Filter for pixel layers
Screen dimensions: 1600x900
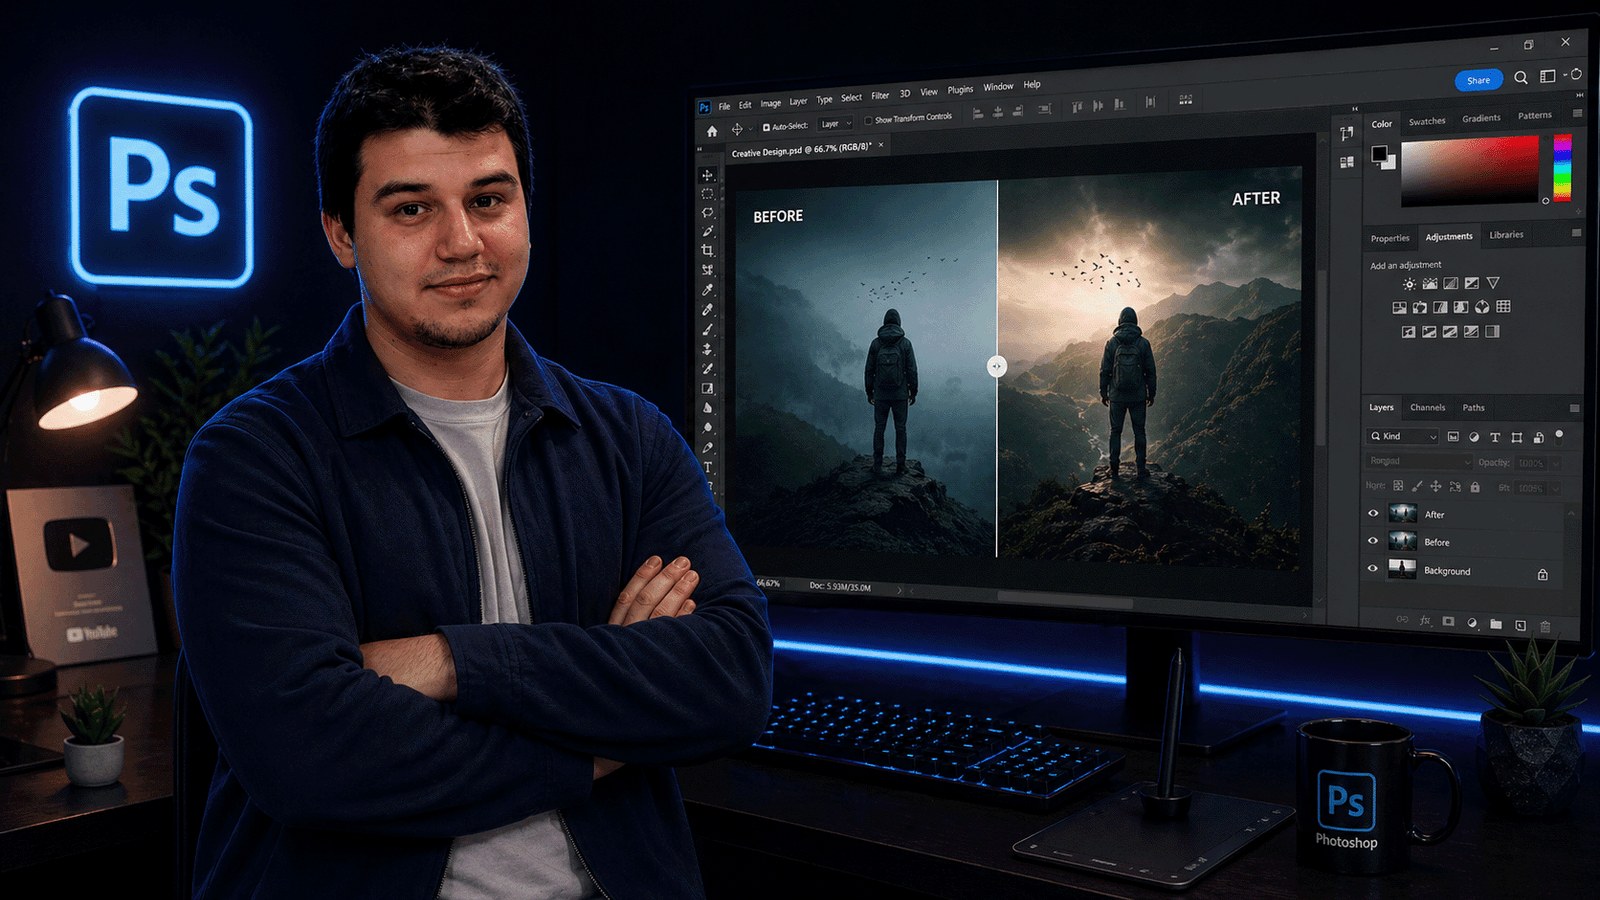1453,437
